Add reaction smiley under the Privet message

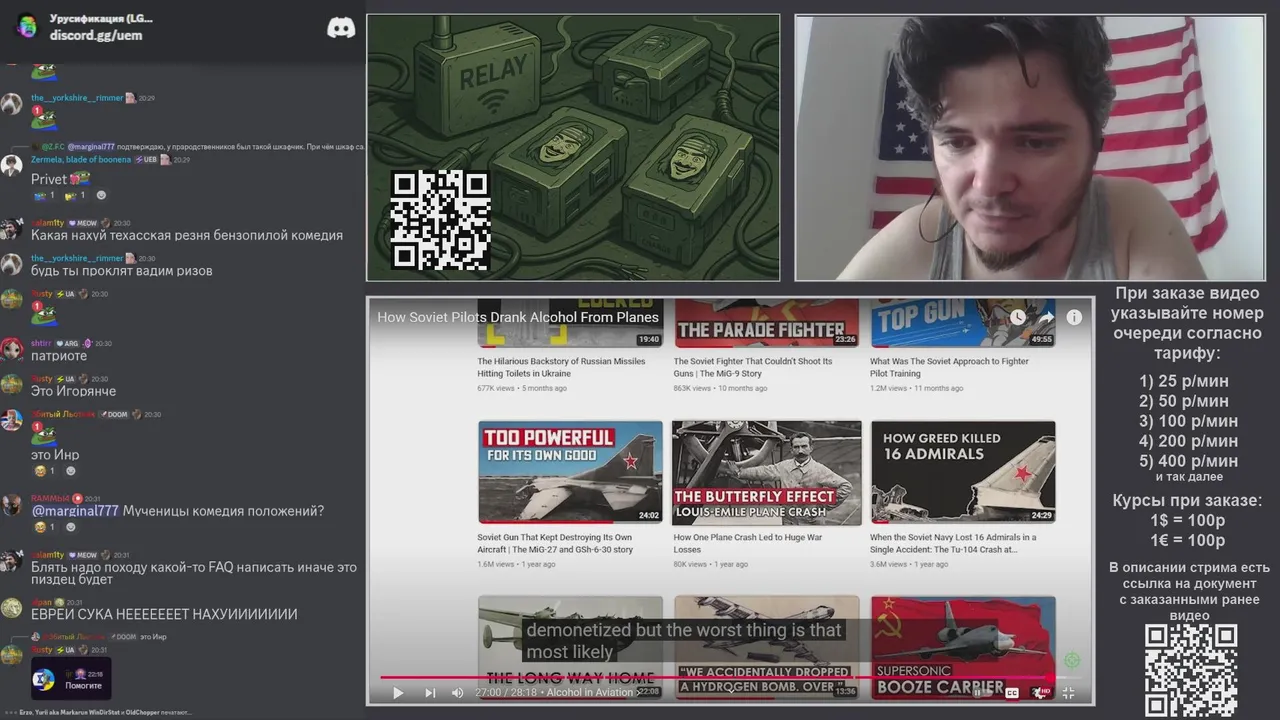(x=100, y=196)
